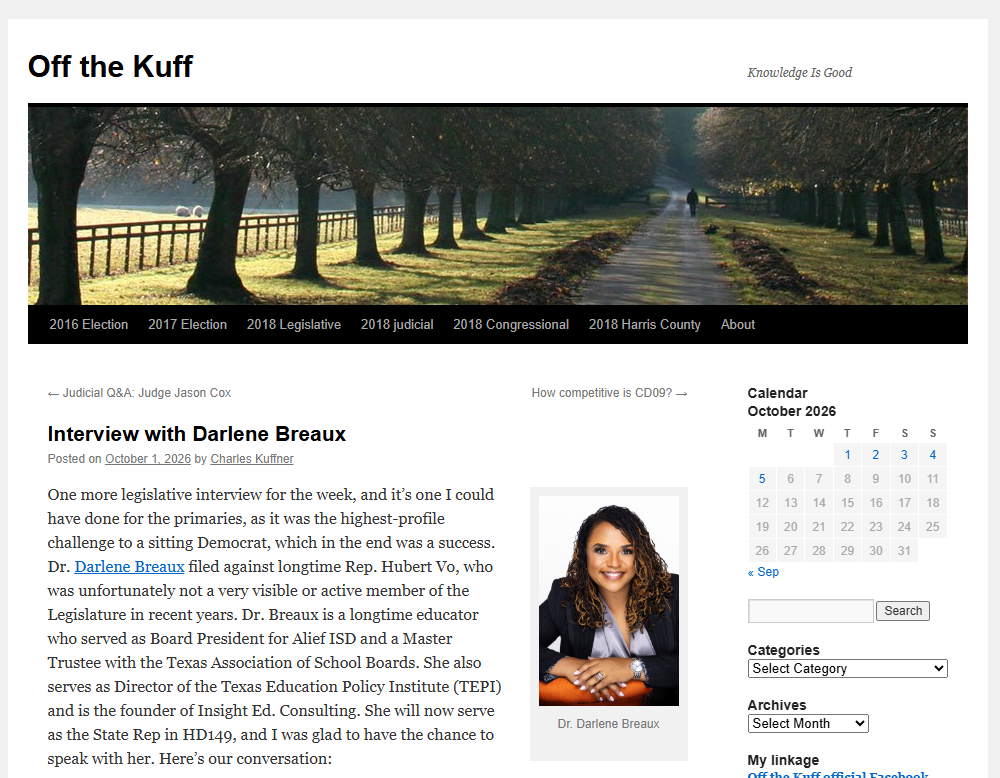Open the 2018 Harris County page

tap(644, 325)
